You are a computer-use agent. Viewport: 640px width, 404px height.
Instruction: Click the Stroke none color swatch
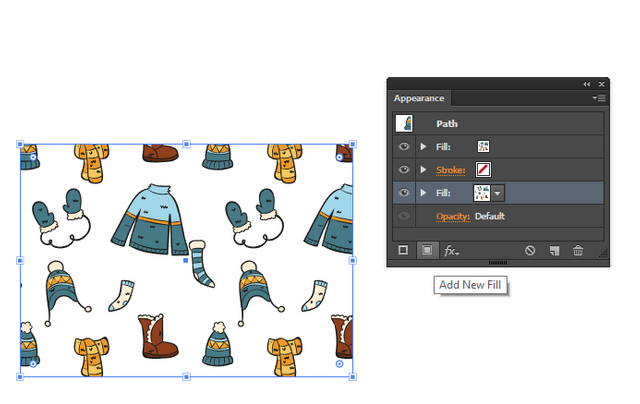(x=483, y=169)
